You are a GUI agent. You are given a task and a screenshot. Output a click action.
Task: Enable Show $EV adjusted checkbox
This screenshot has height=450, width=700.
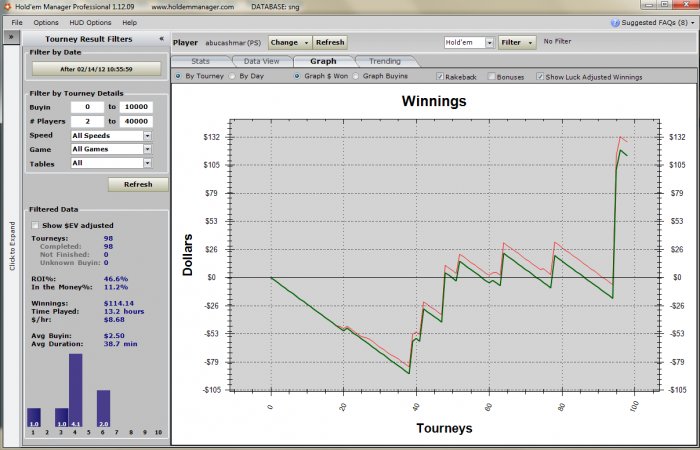point(35,225)
